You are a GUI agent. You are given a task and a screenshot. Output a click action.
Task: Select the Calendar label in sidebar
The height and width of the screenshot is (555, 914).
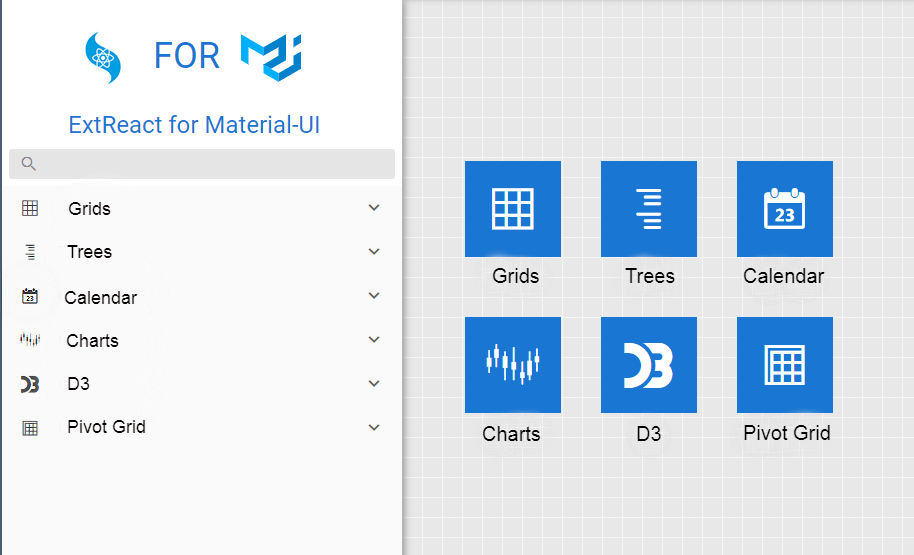(x=100, y=298)
